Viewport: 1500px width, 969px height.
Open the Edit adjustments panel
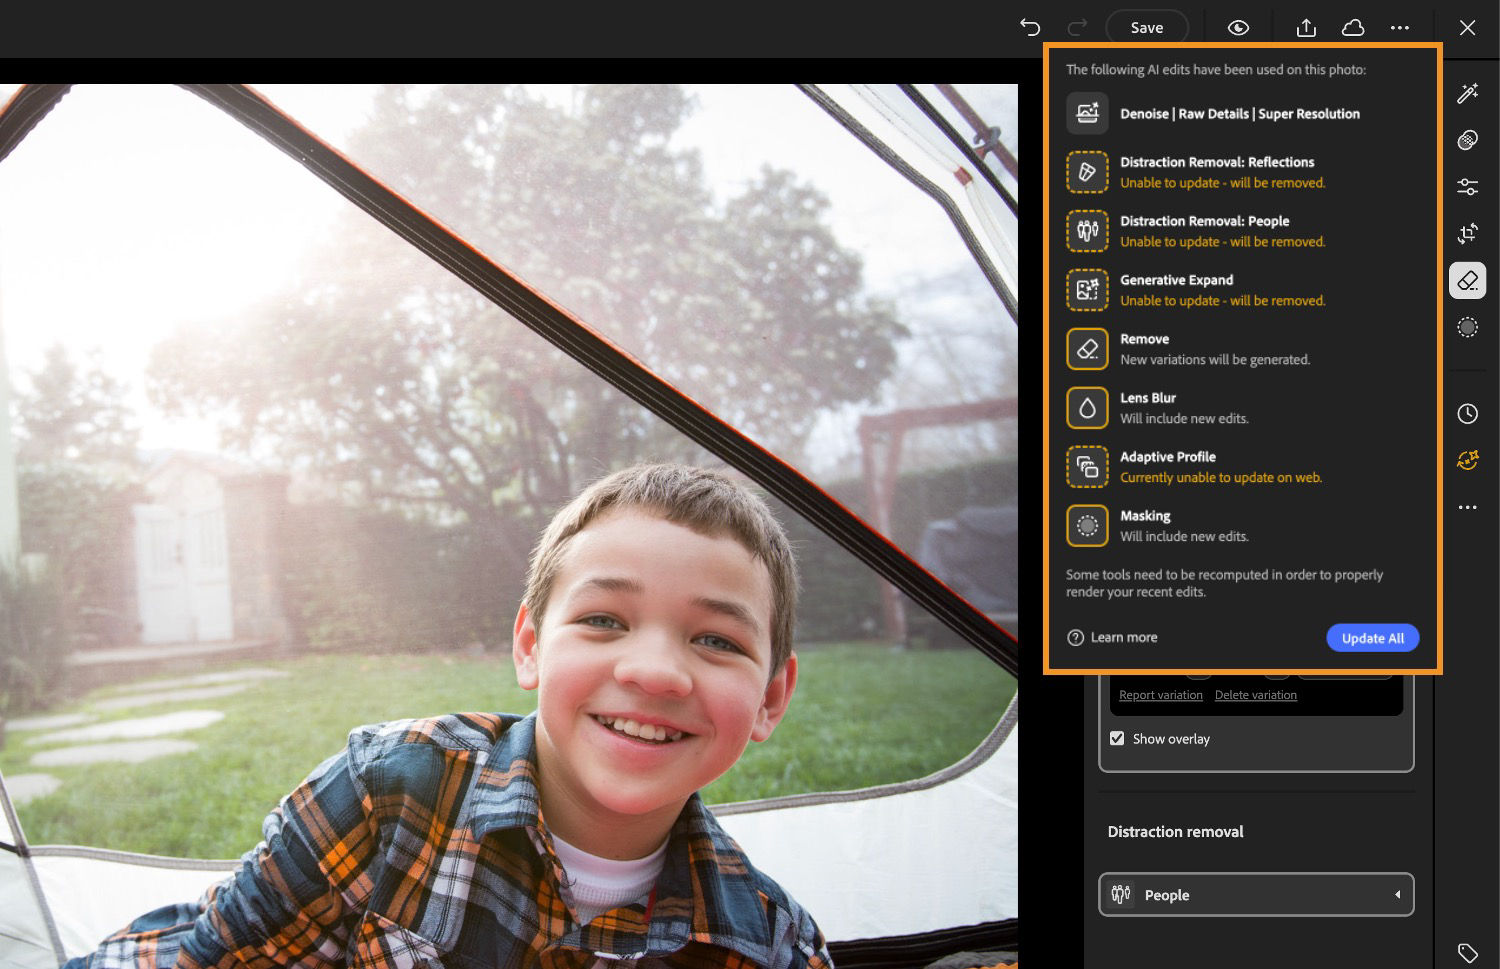pyautogui.click(x=1467, y=186)
